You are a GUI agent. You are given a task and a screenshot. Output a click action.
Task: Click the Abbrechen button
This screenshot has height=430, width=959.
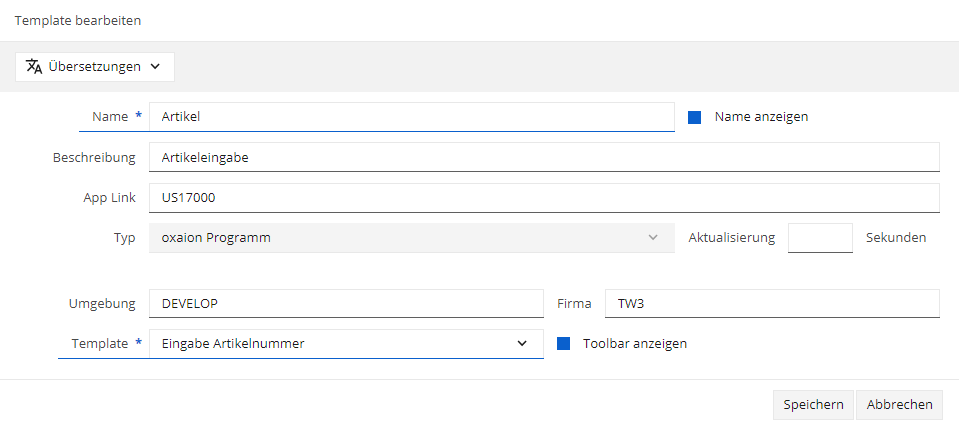[x=900, y=405]
